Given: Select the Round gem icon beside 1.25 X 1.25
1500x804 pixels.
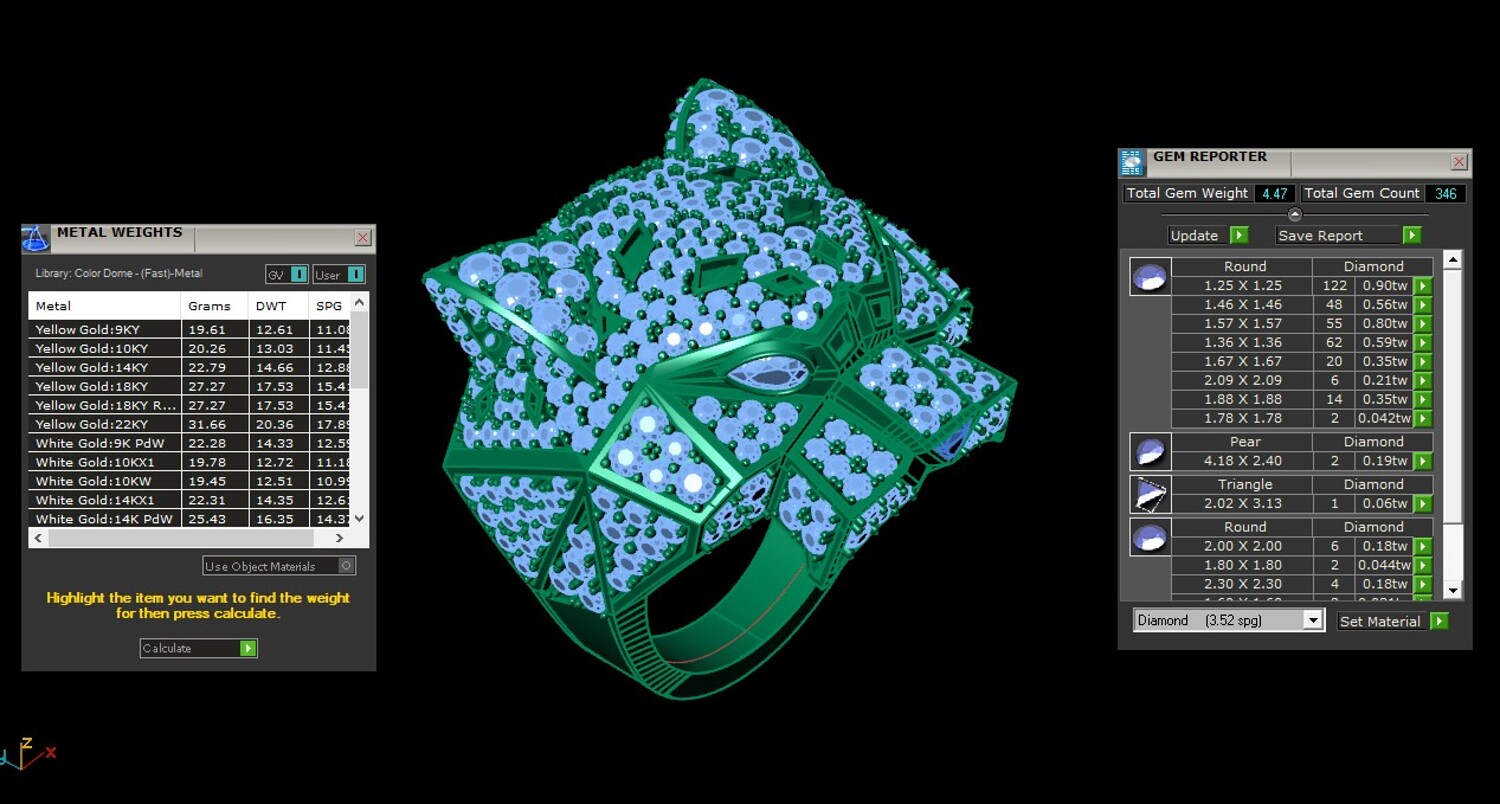Looking at the screenshot, I should point(1150,277).
